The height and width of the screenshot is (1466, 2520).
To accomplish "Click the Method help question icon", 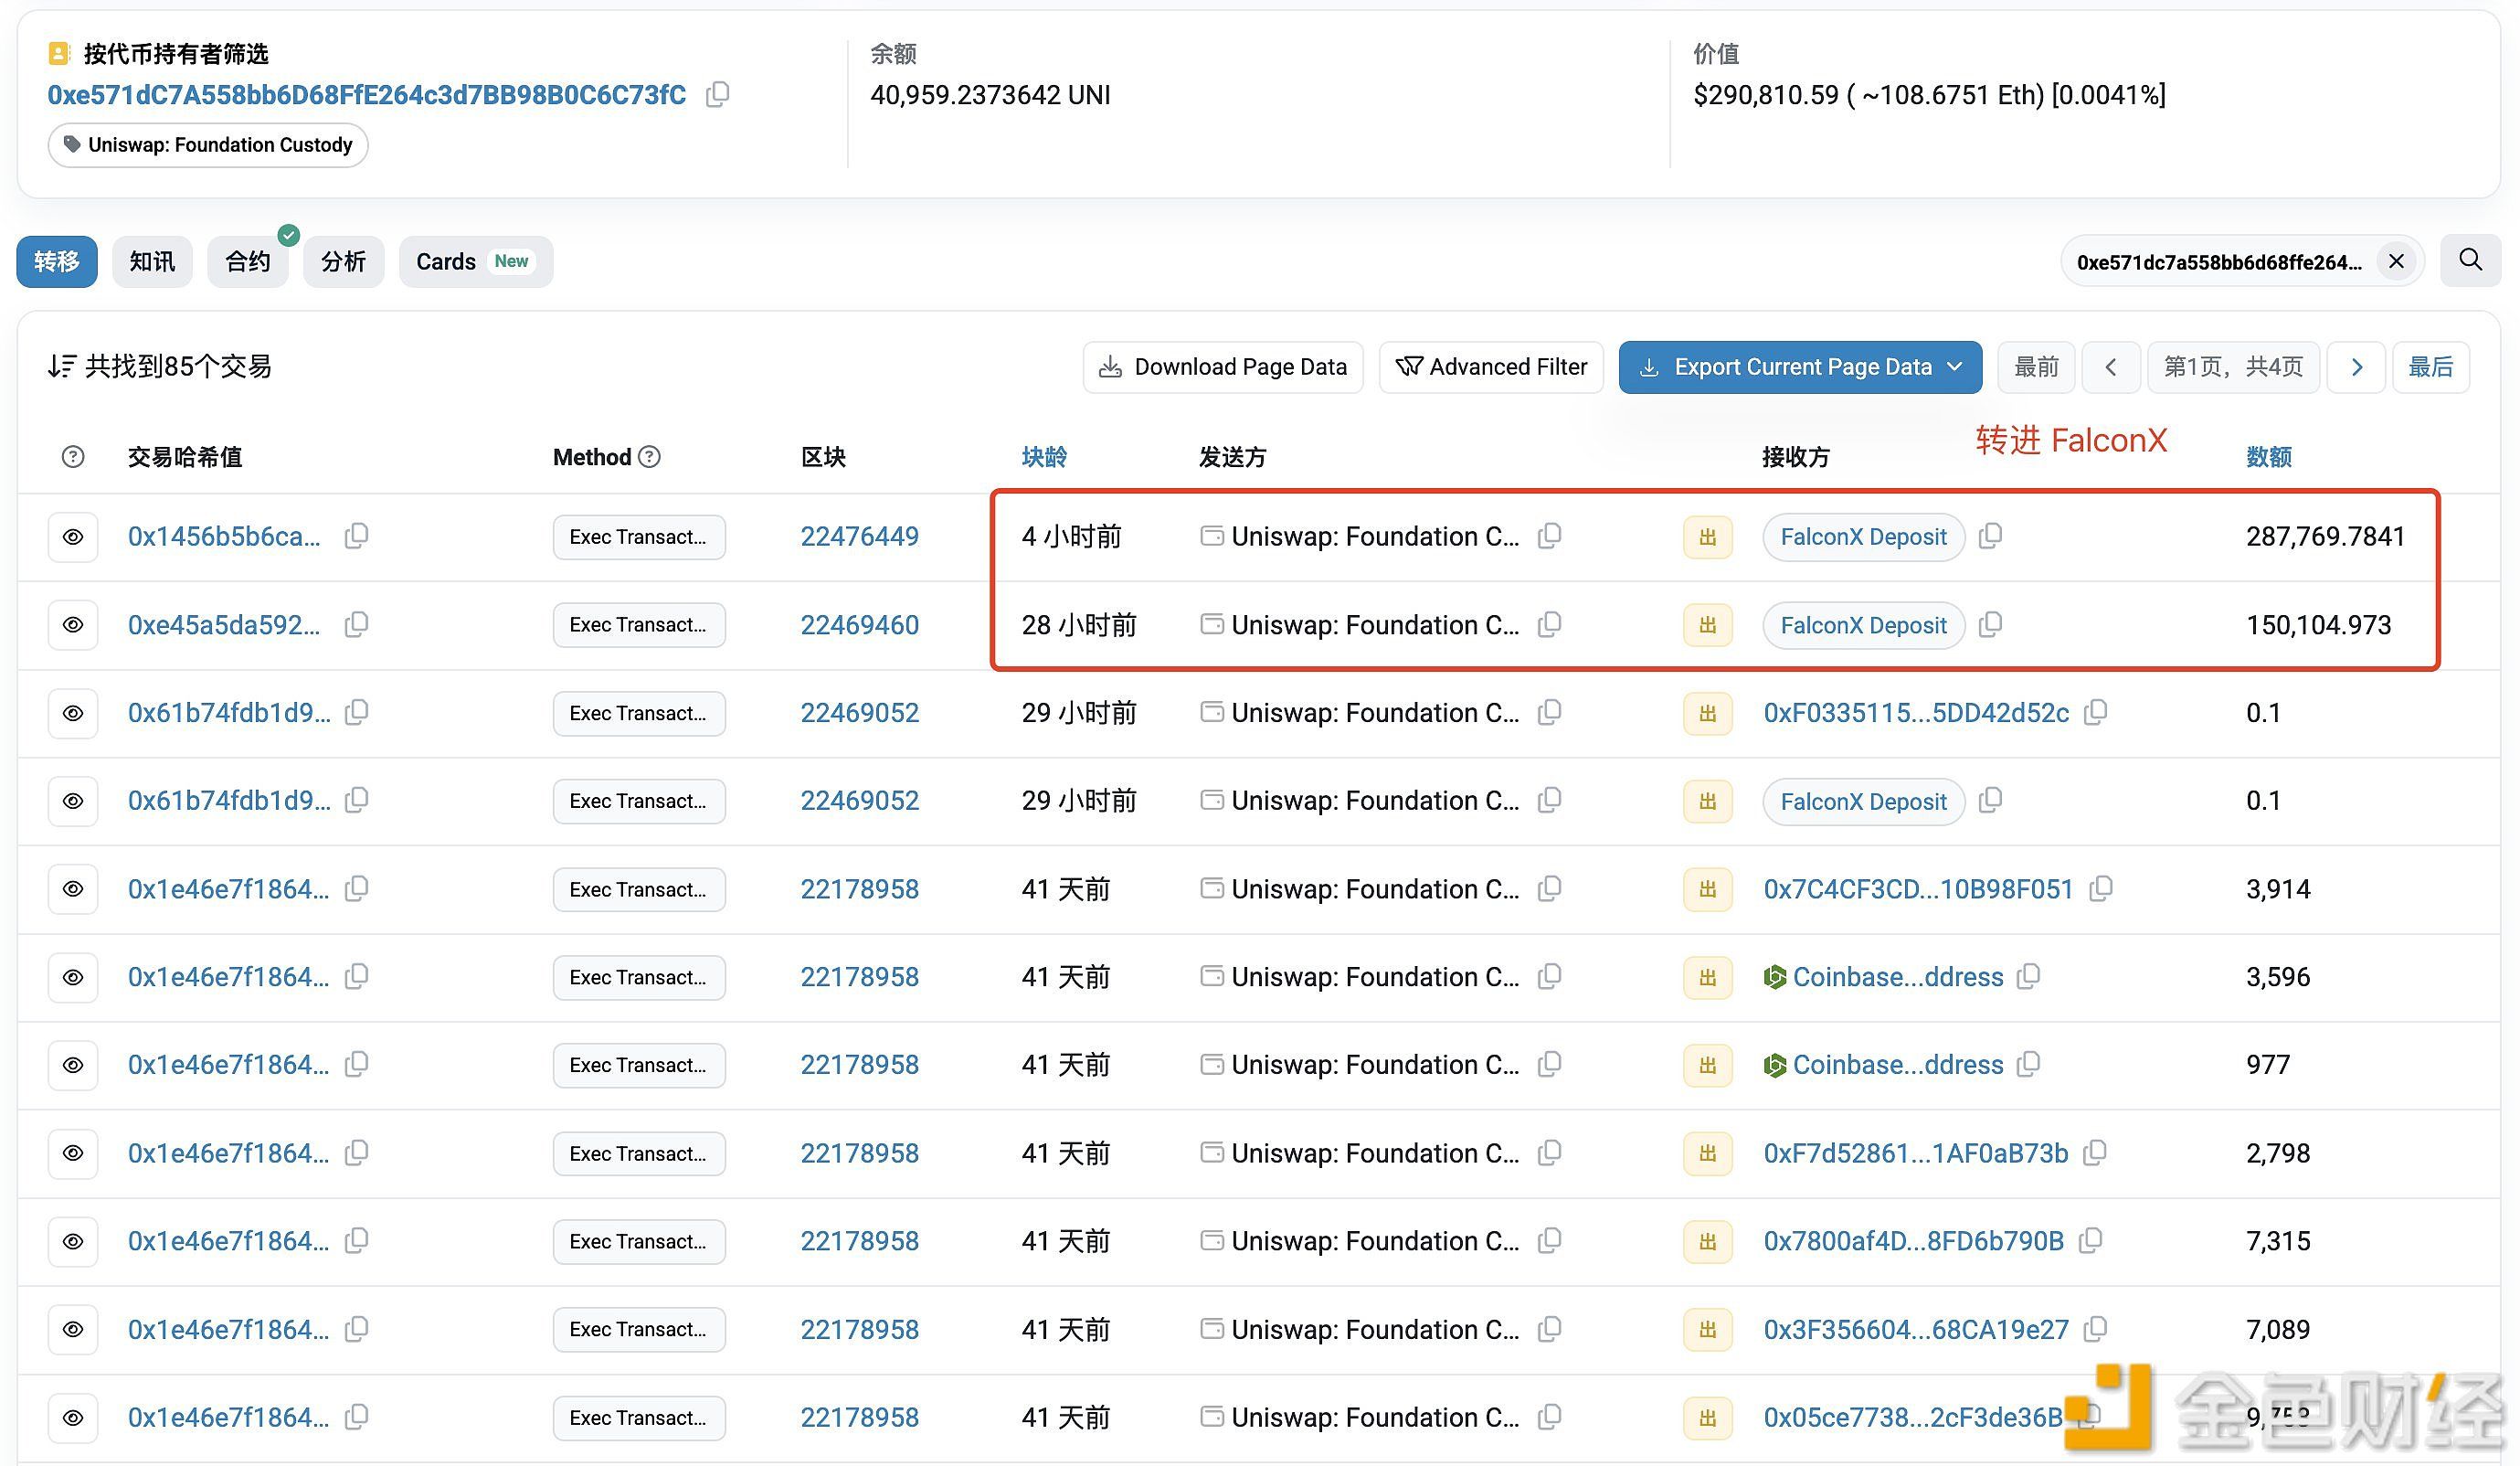I will 650,457.
